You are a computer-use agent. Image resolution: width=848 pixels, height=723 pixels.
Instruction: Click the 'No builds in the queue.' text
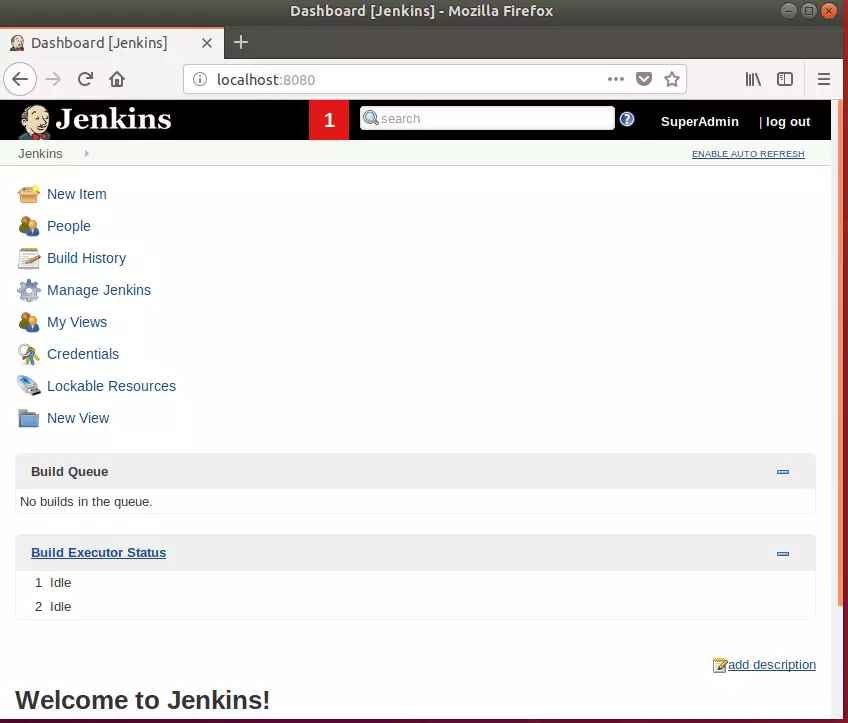click(x=86, y=502)
